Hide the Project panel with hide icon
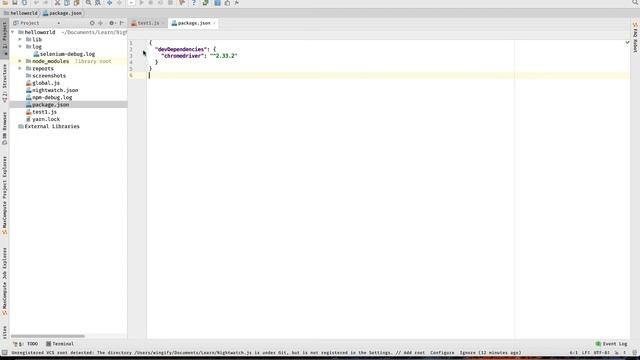640x360 pixels. [x=122, y=23]
